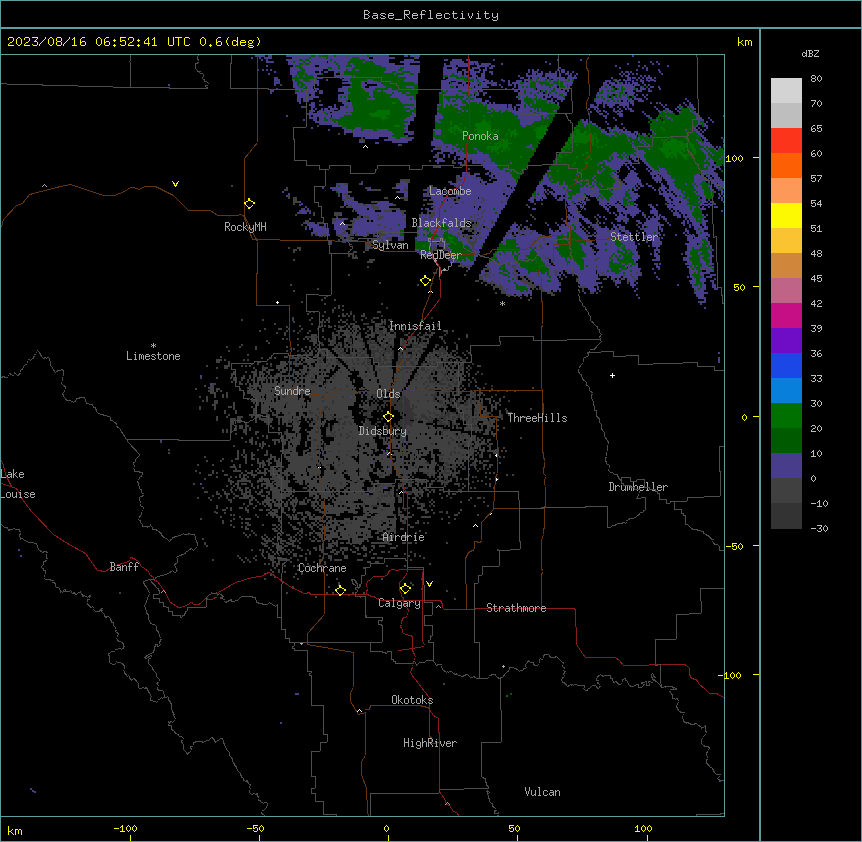Click the RockyMH label
Viewport: 862px width, 842px height.
(x=245, y=227)
